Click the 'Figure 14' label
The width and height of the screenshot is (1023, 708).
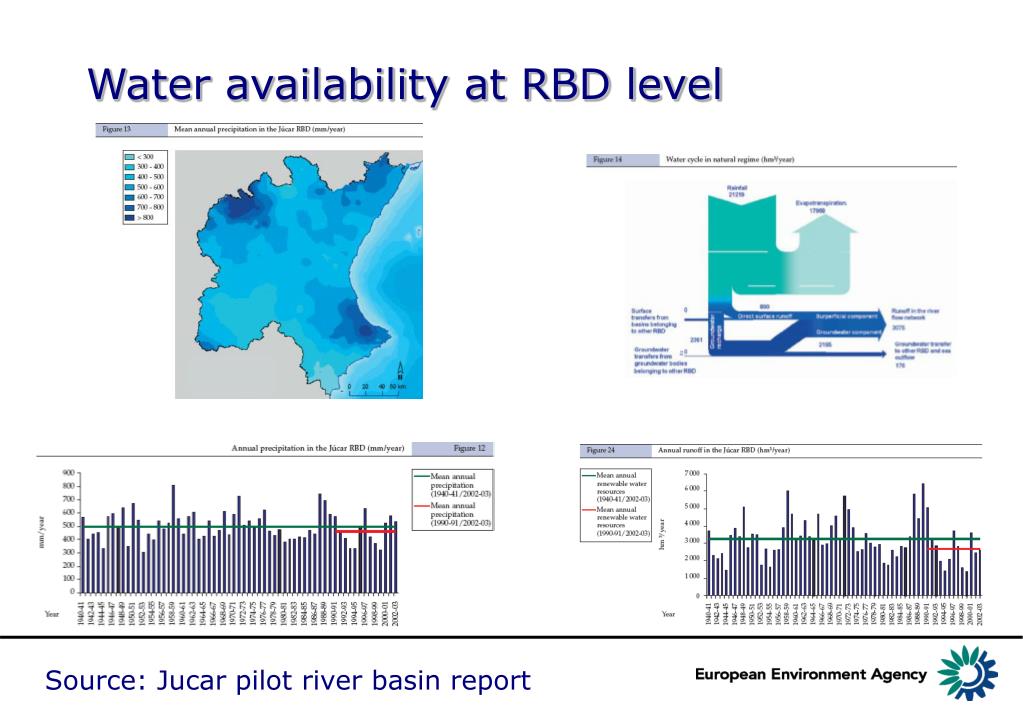click(x=607, y=159)
